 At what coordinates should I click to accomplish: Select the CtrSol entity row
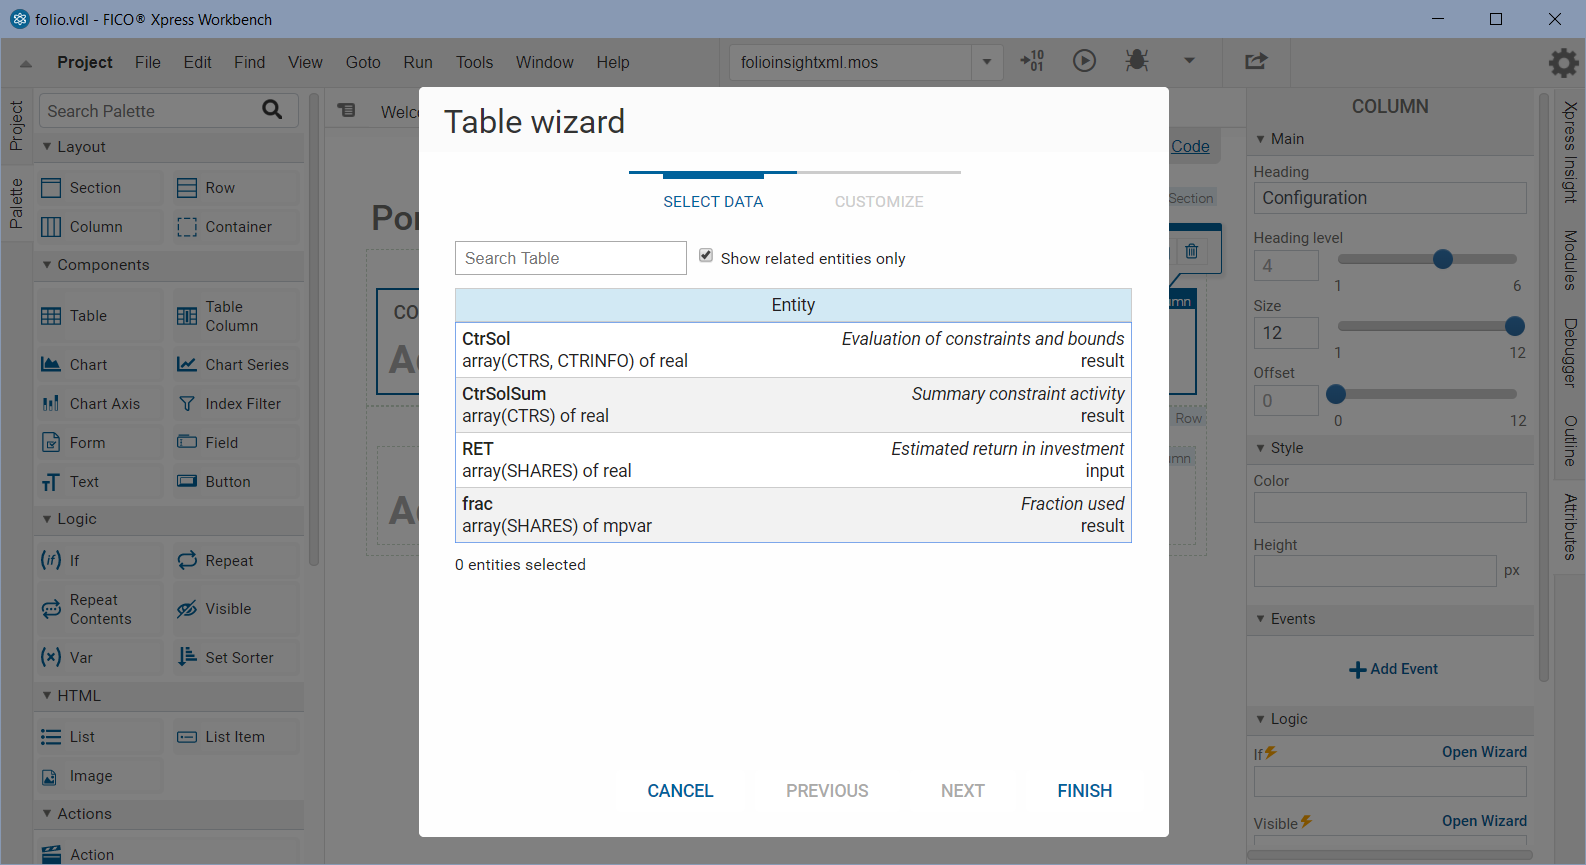(x=793, y=350)
